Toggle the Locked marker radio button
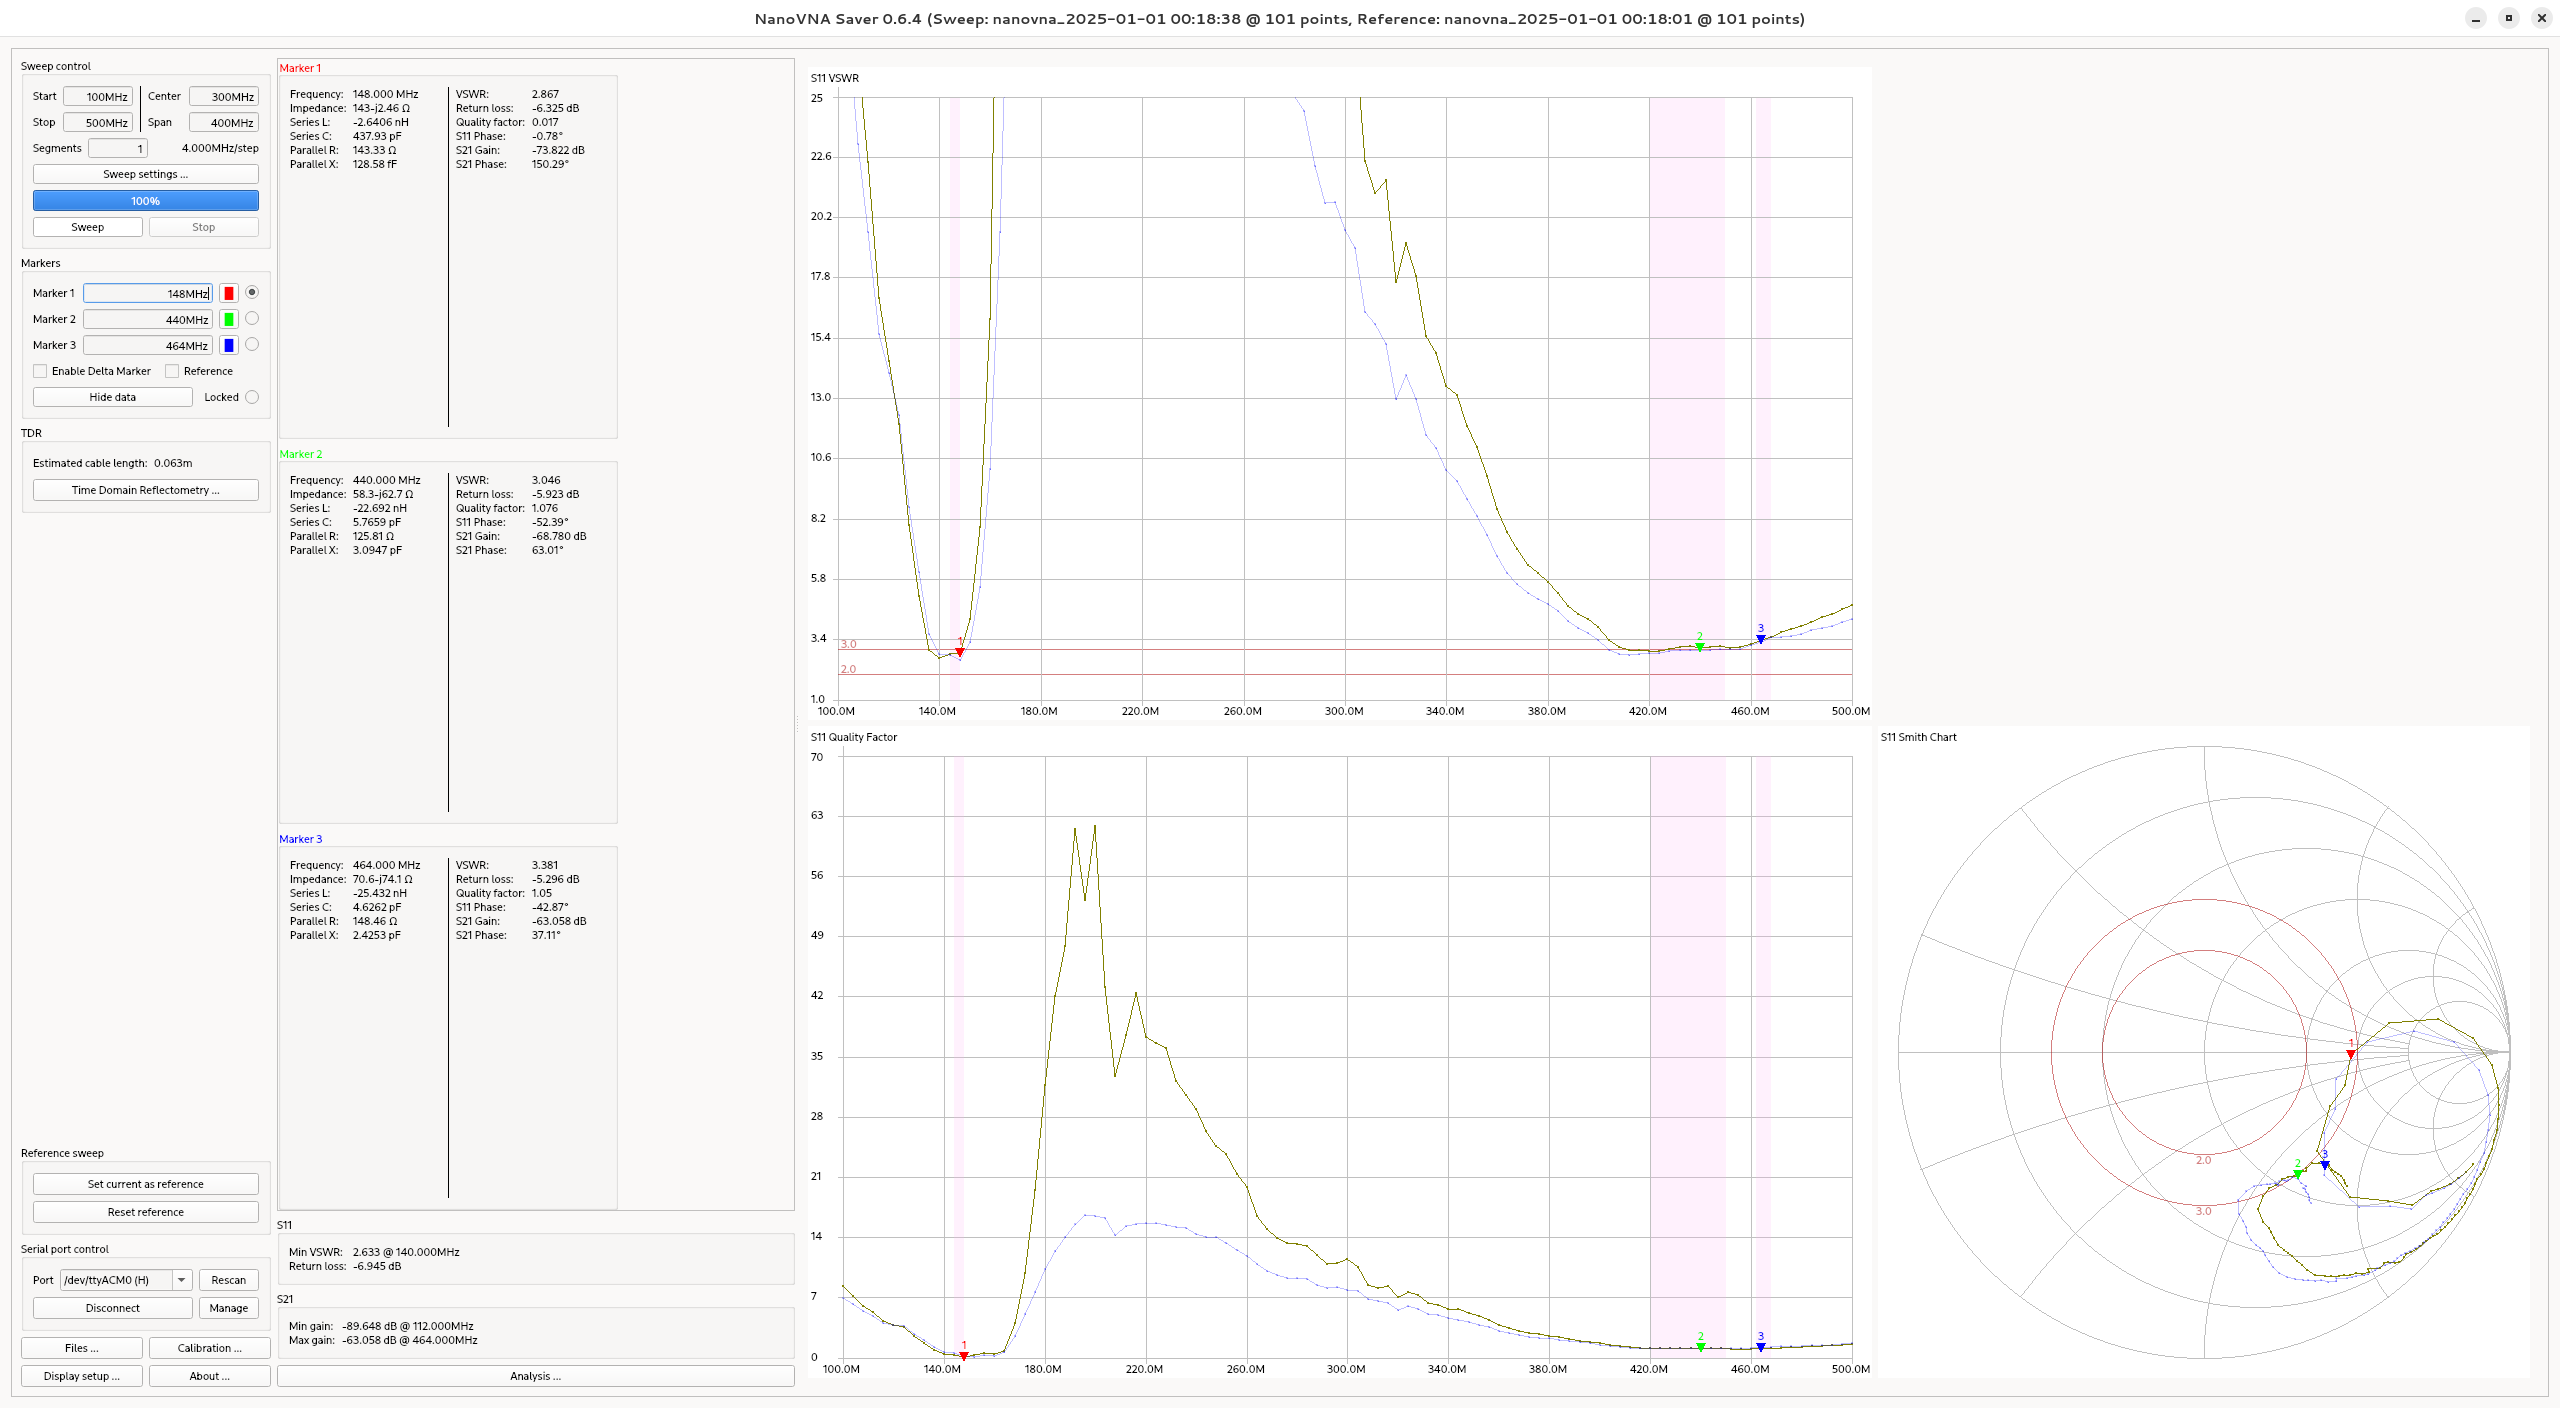Viewport: 2560px width, 1408px height. (252, 397)
